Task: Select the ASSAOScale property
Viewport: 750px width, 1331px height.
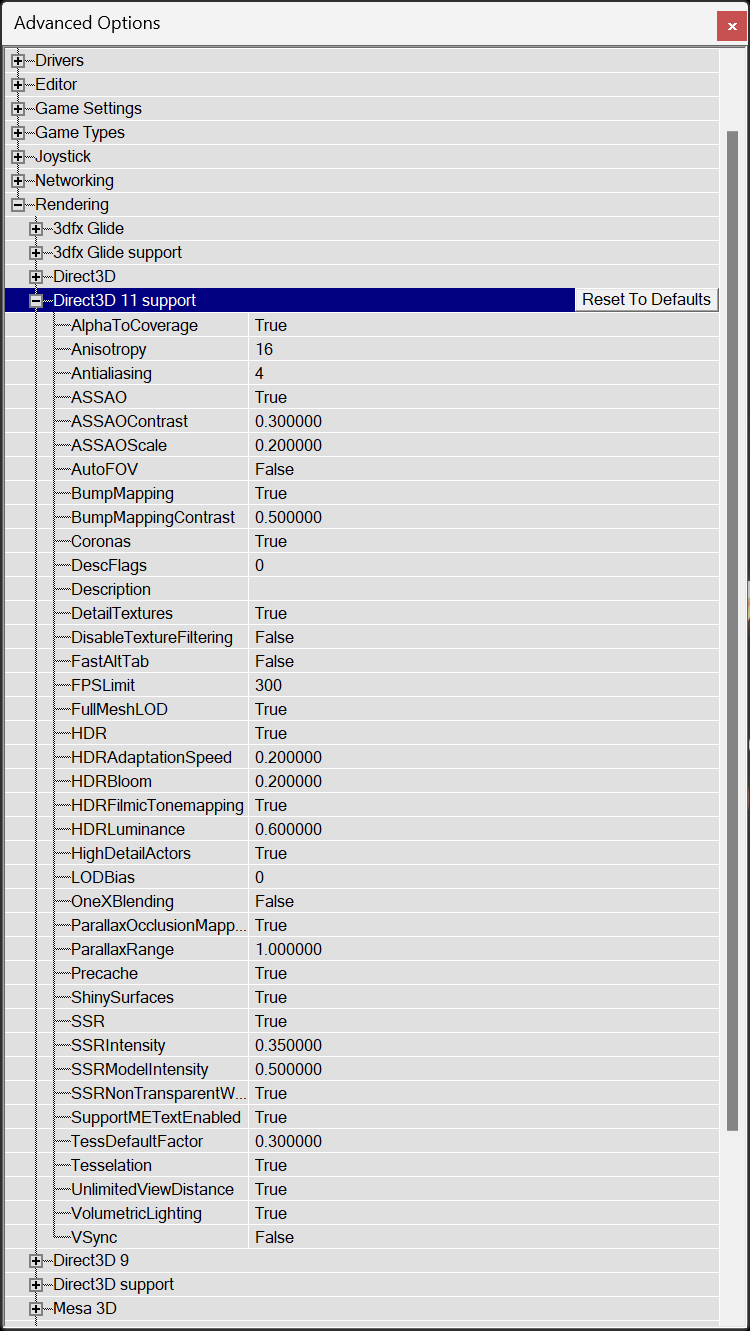Action: point(119,445)
